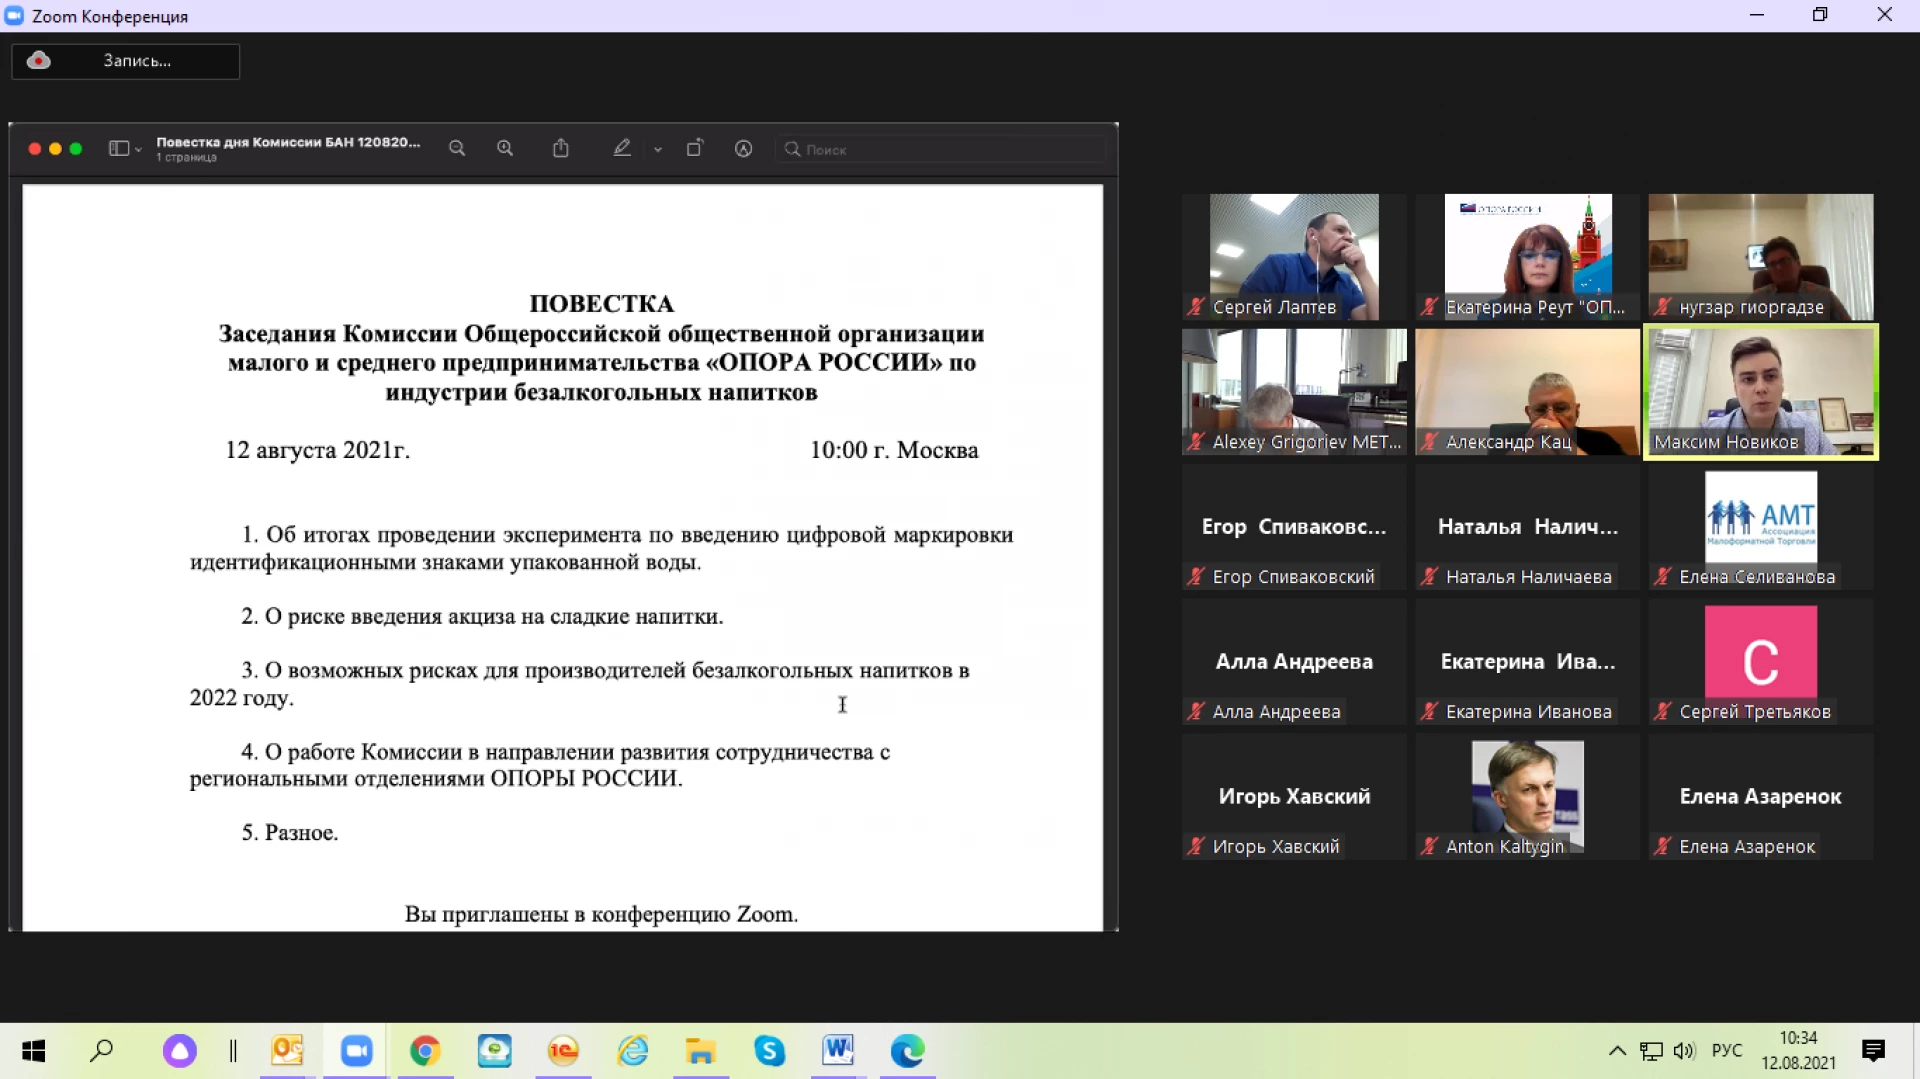1920x1079 pixels.
Task: Click the 10:00 г. Москва text
Action: pyautogui.click(x=894, y=450)
